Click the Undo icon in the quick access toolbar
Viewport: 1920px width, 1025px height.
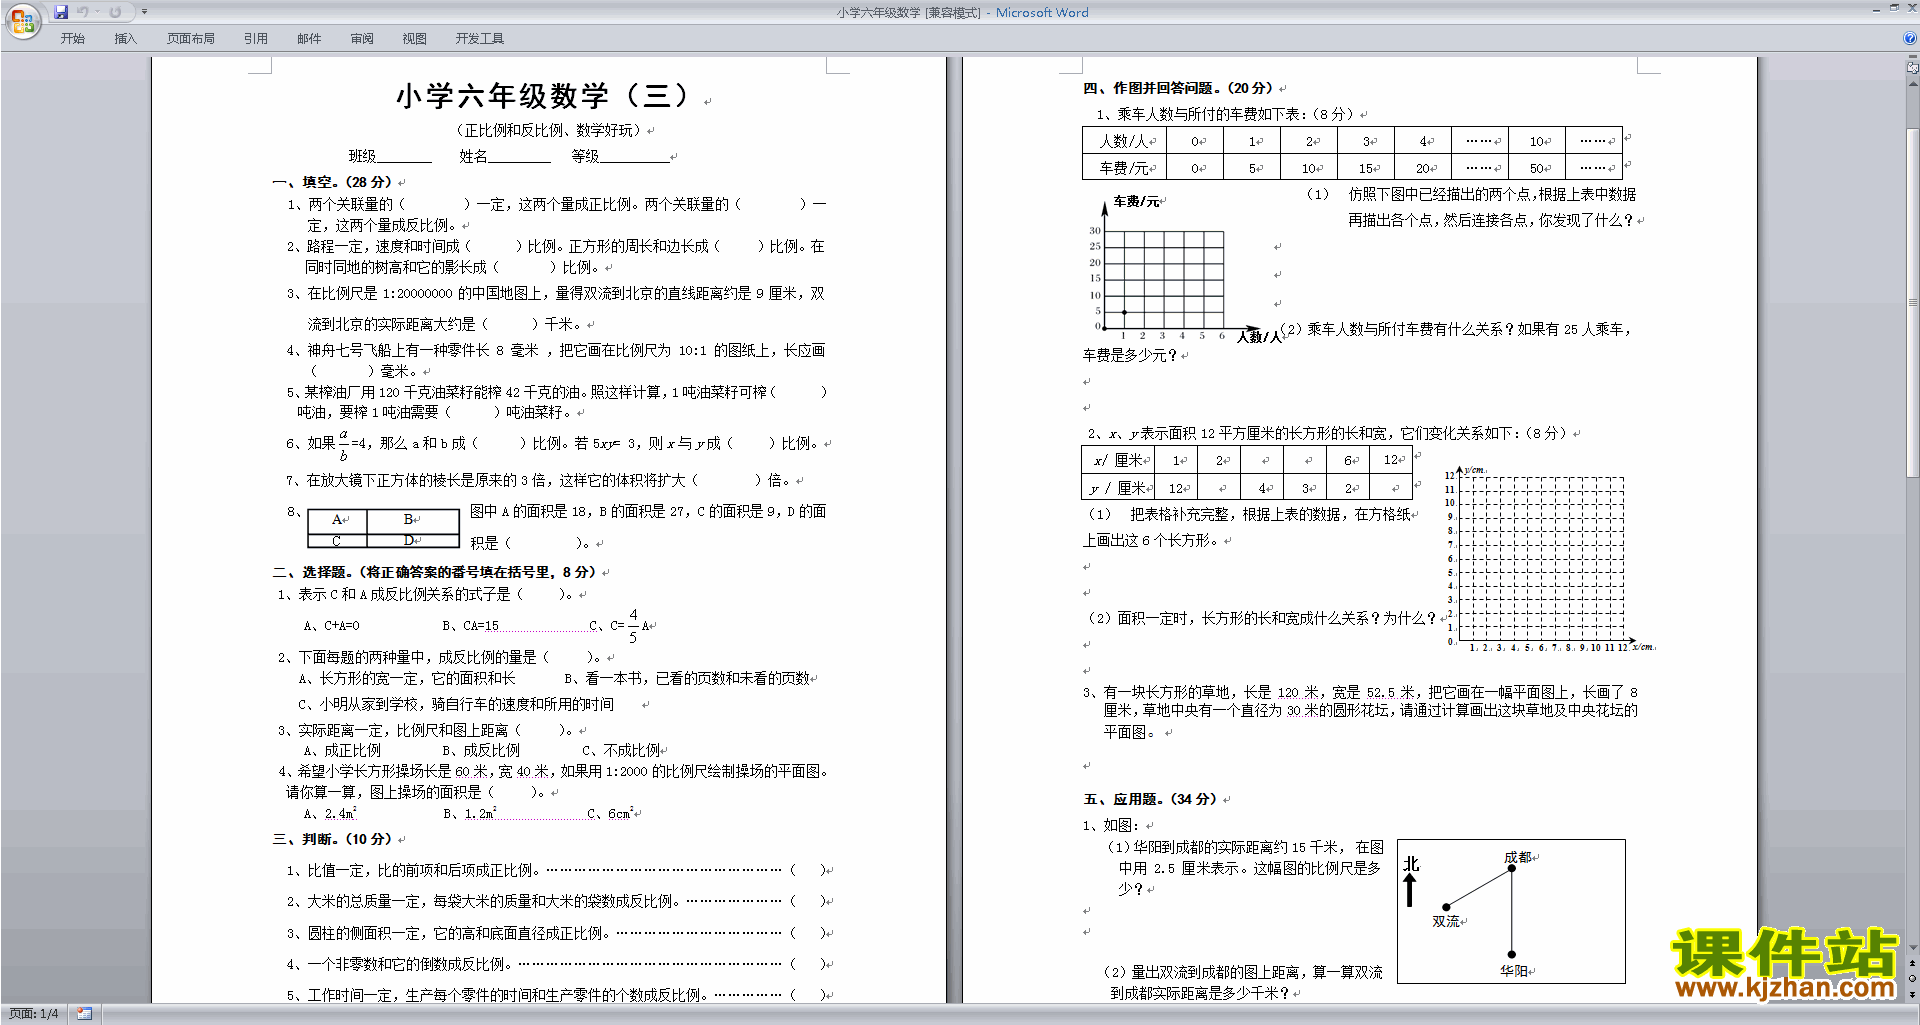coord(83,12)
